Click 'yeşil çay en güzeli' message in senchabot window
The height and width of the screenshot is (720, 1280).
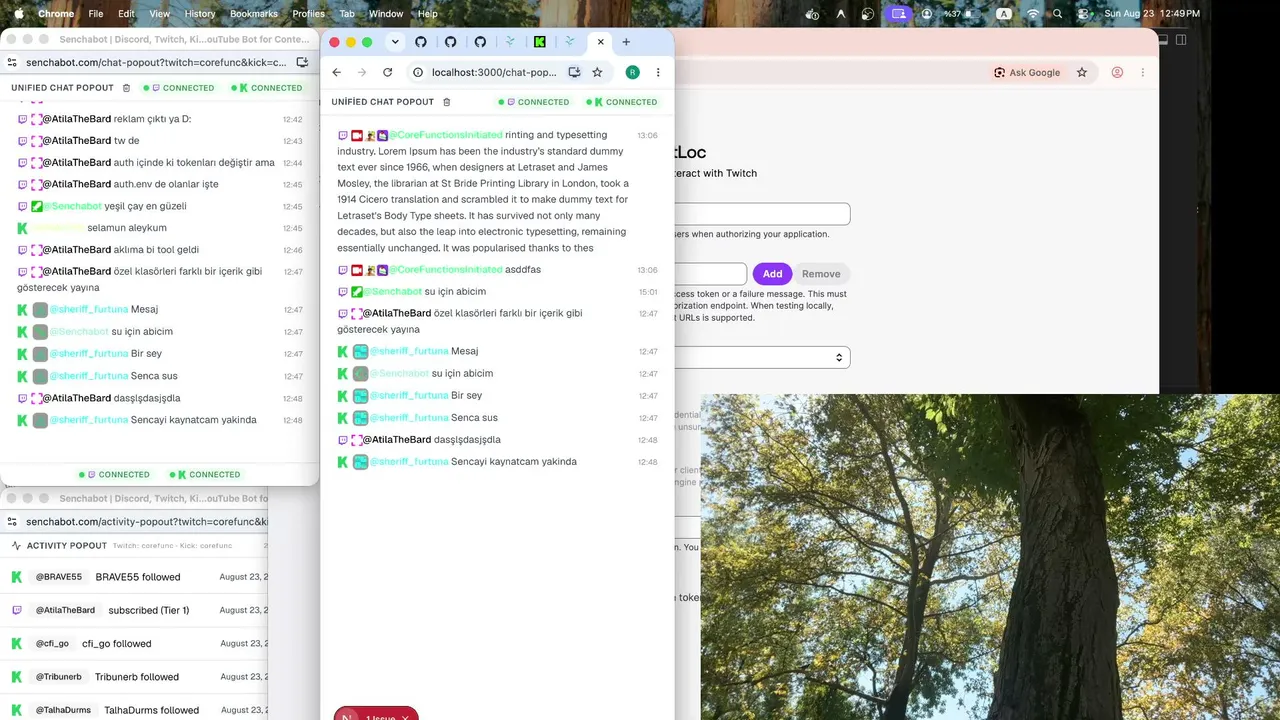pos(146,206)
